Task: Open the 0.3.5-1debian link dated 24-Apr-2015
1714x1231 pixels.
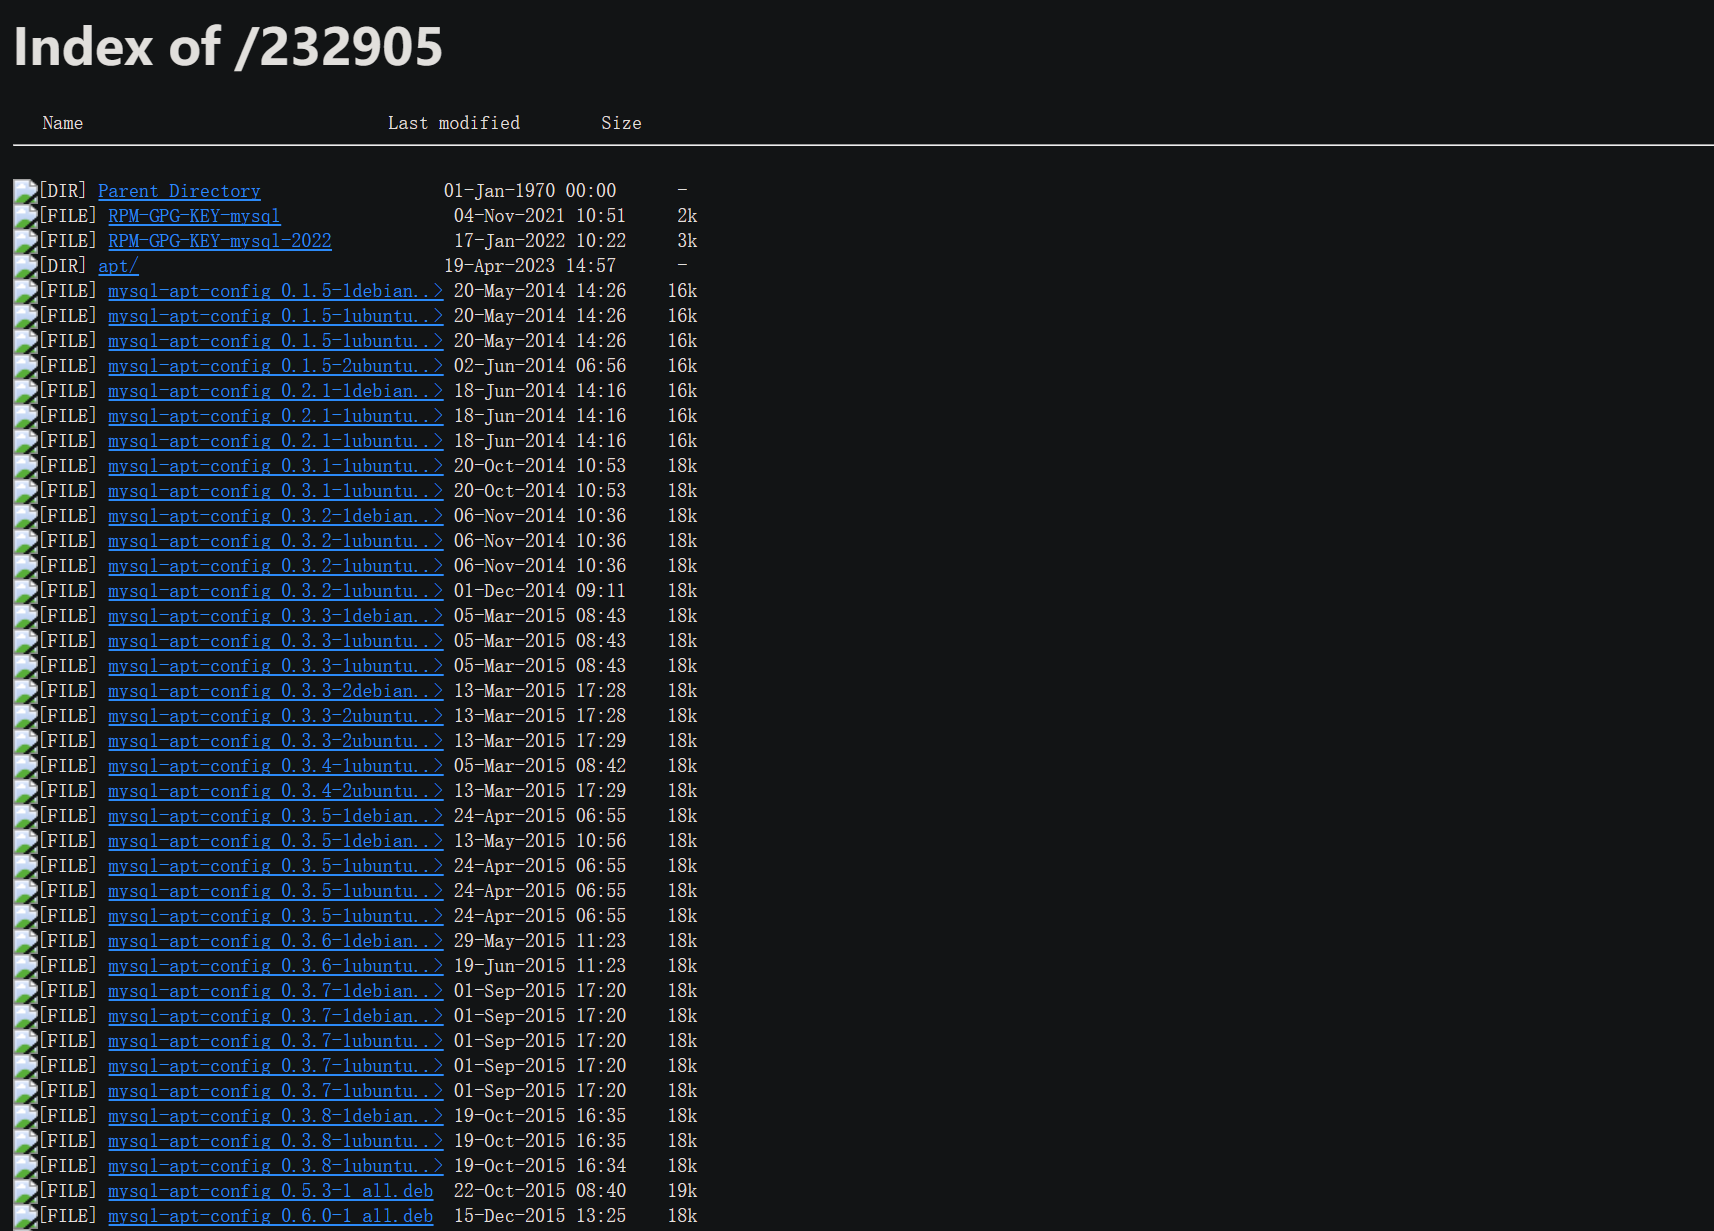Action: [x=276, y=816]
